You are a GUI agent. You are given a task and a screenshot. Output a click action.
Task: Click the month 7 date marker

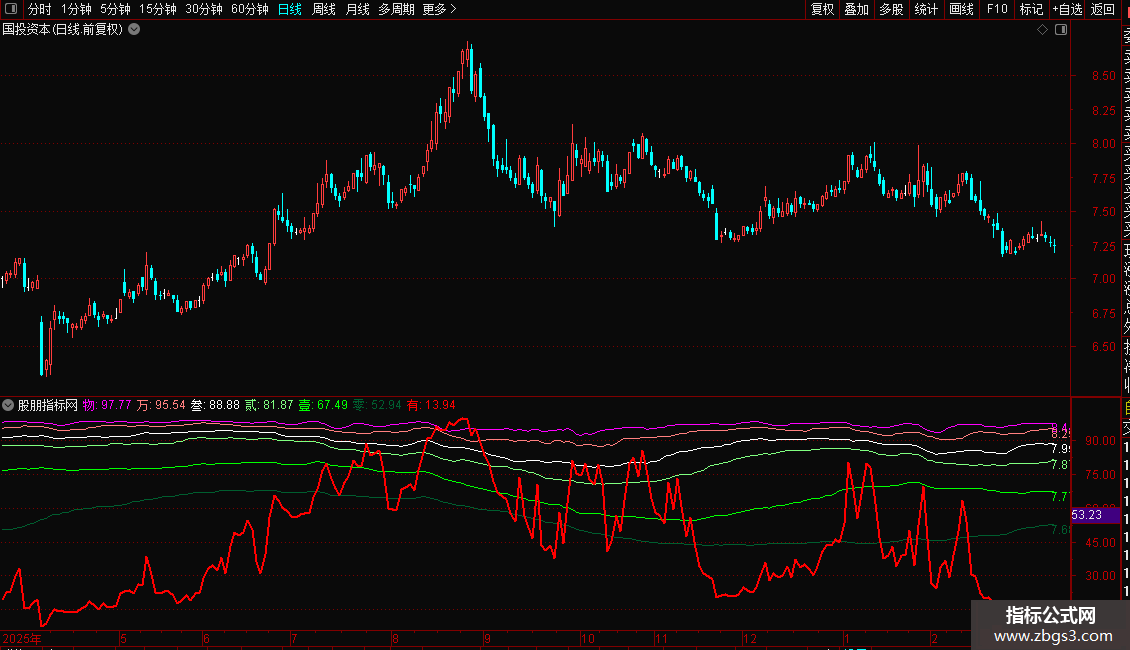click(x=294, y=638)
